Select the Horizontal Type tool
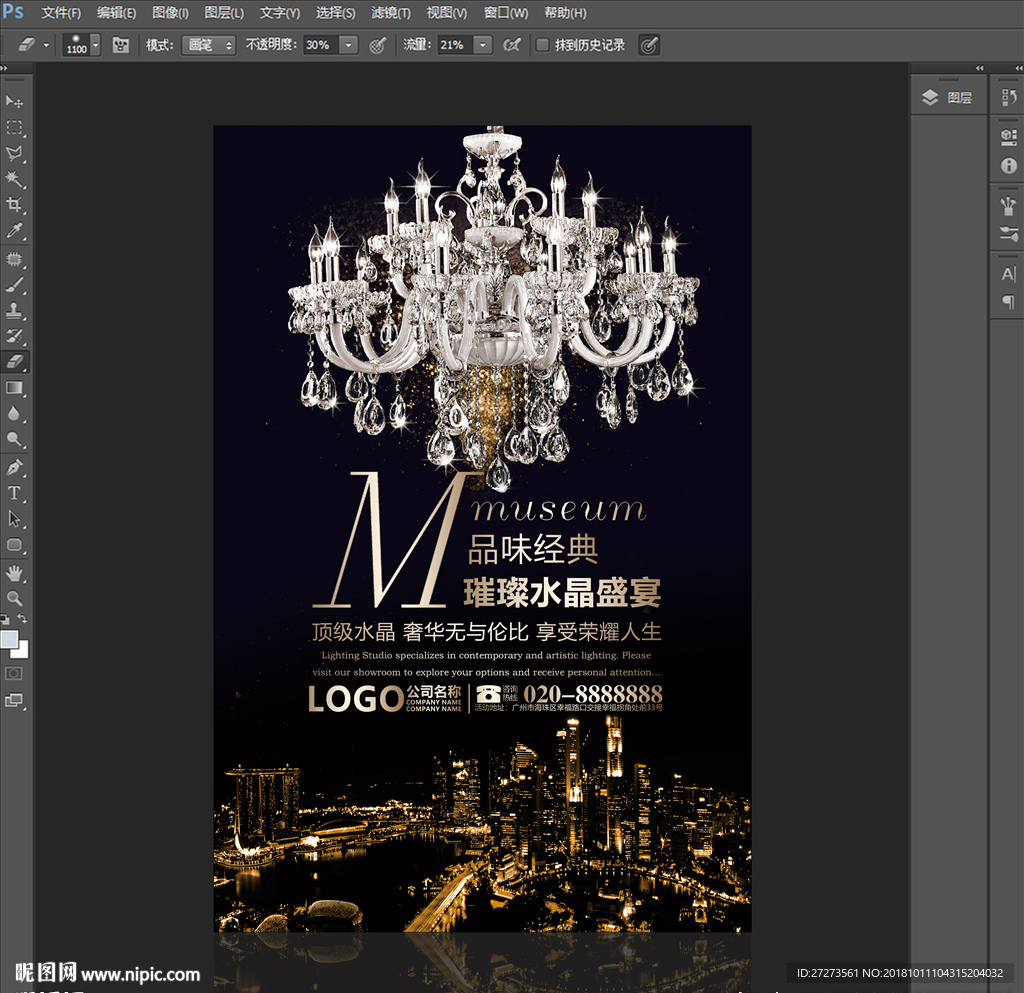The height and width of the screenshot is (993, 1024). (x=15, y=493)
